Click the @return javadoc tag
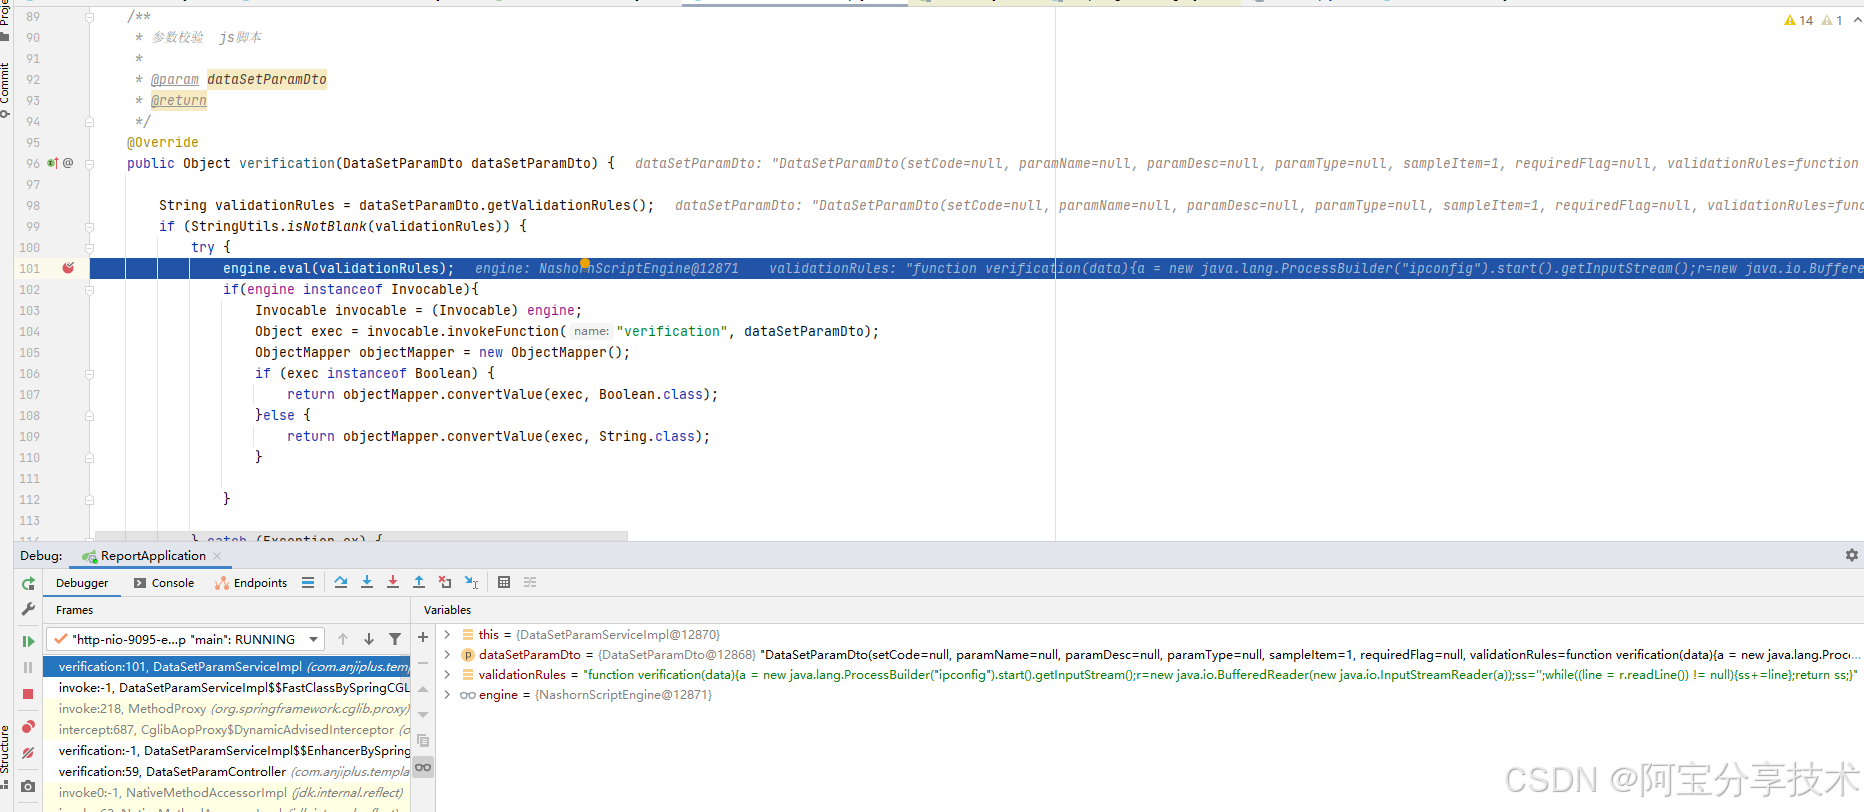The image size is (1864, 812). click(179, 100)
